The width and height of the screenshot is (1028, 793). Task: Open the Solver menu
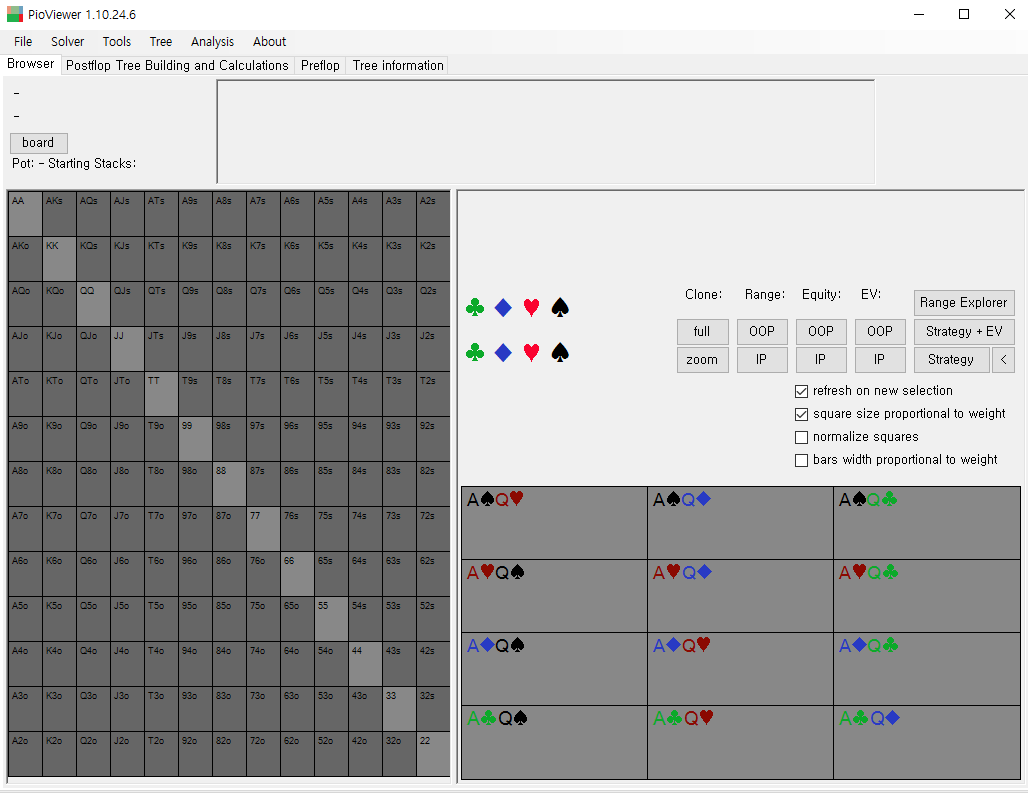tap(68, 41)
